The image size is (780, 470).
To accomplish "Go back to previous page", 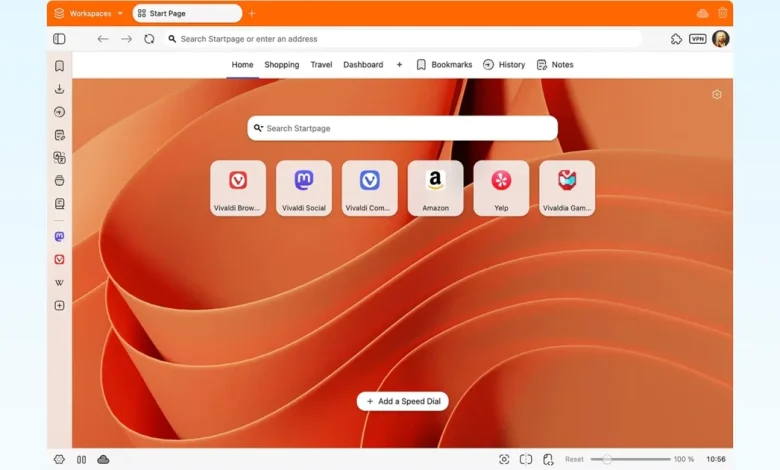I will [102, 39].
